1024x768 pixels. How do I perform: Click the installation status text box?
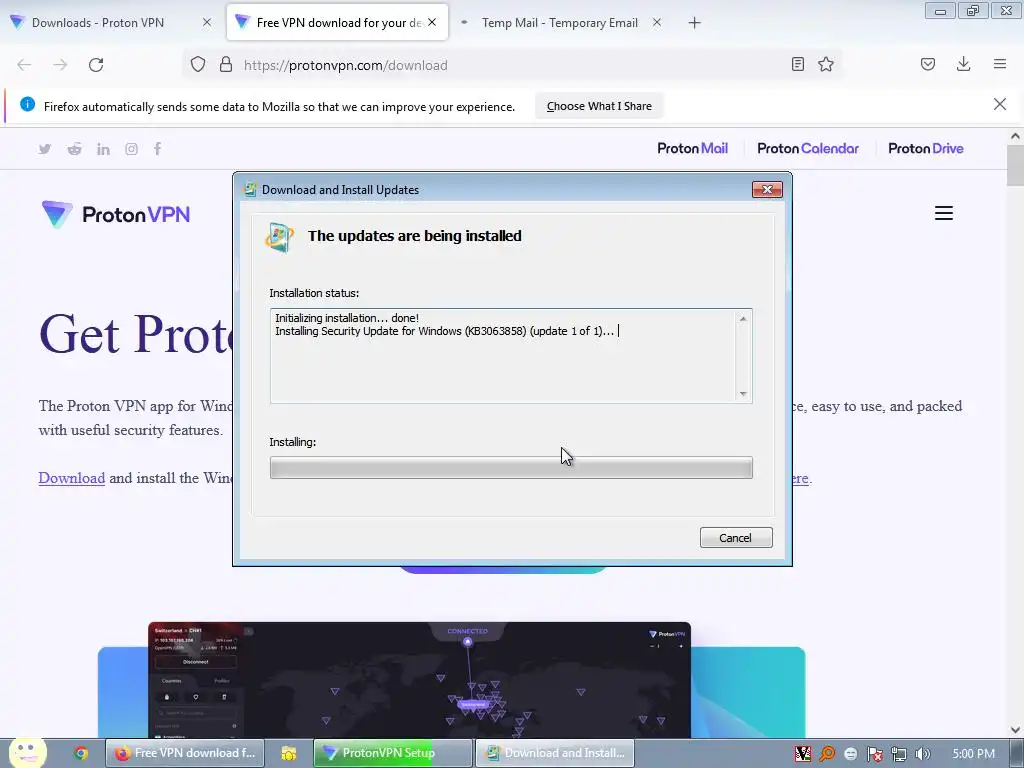click(x=511, y=356)
